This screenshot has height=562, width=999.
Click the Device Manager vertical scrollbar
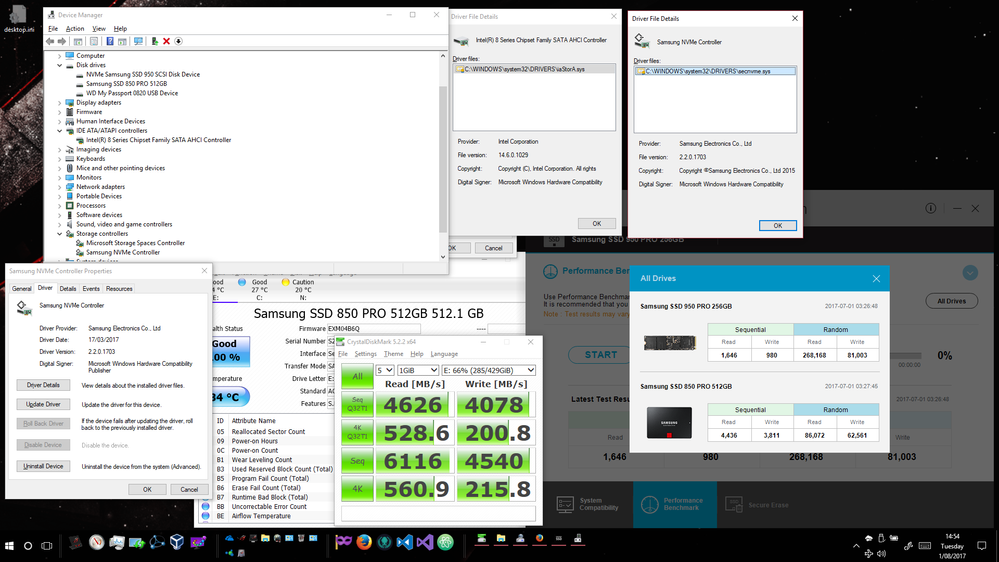click(442, 150)
